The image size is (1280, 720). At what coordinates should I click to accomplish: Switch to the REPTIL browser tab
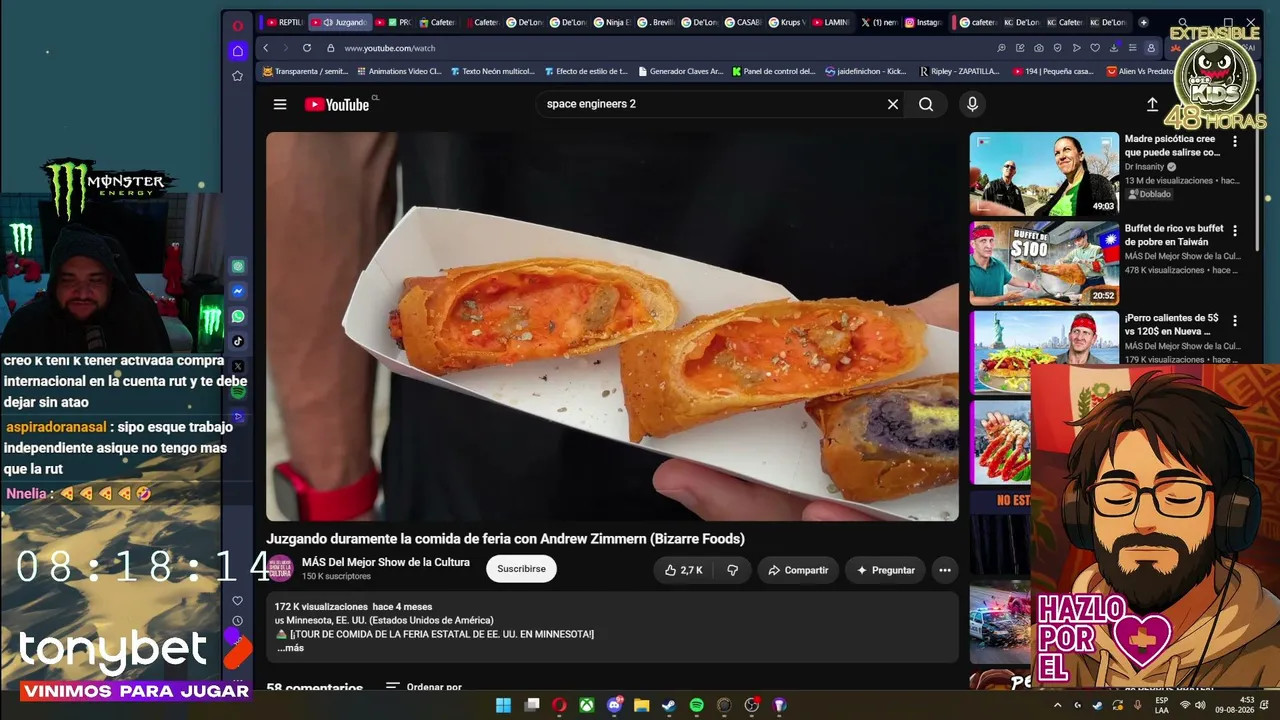pyautogui.click(x=284, y=22)
